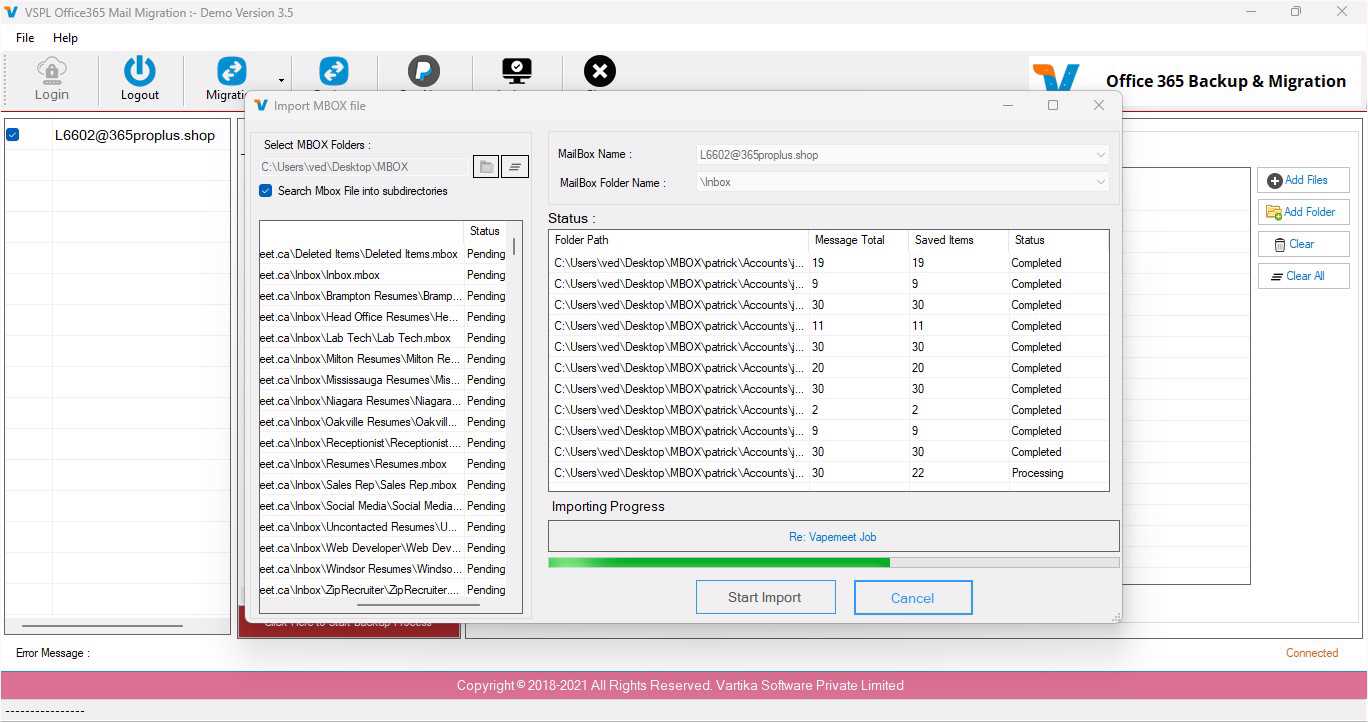Select the Receptionist mbox row
This screenshot has width=1368, height=723.
point(384,443)
